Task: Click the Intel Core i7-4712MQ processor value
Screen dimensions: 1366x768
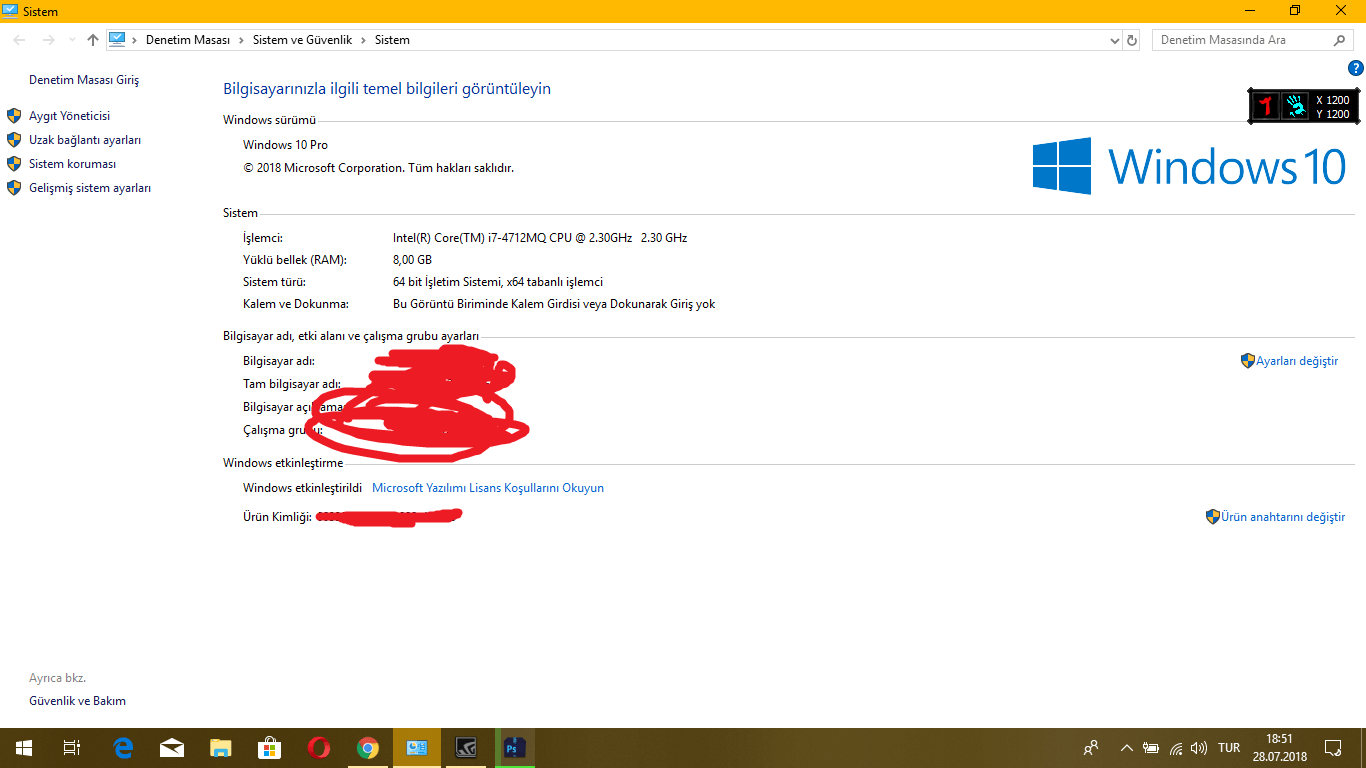Action: coord(540,238)
